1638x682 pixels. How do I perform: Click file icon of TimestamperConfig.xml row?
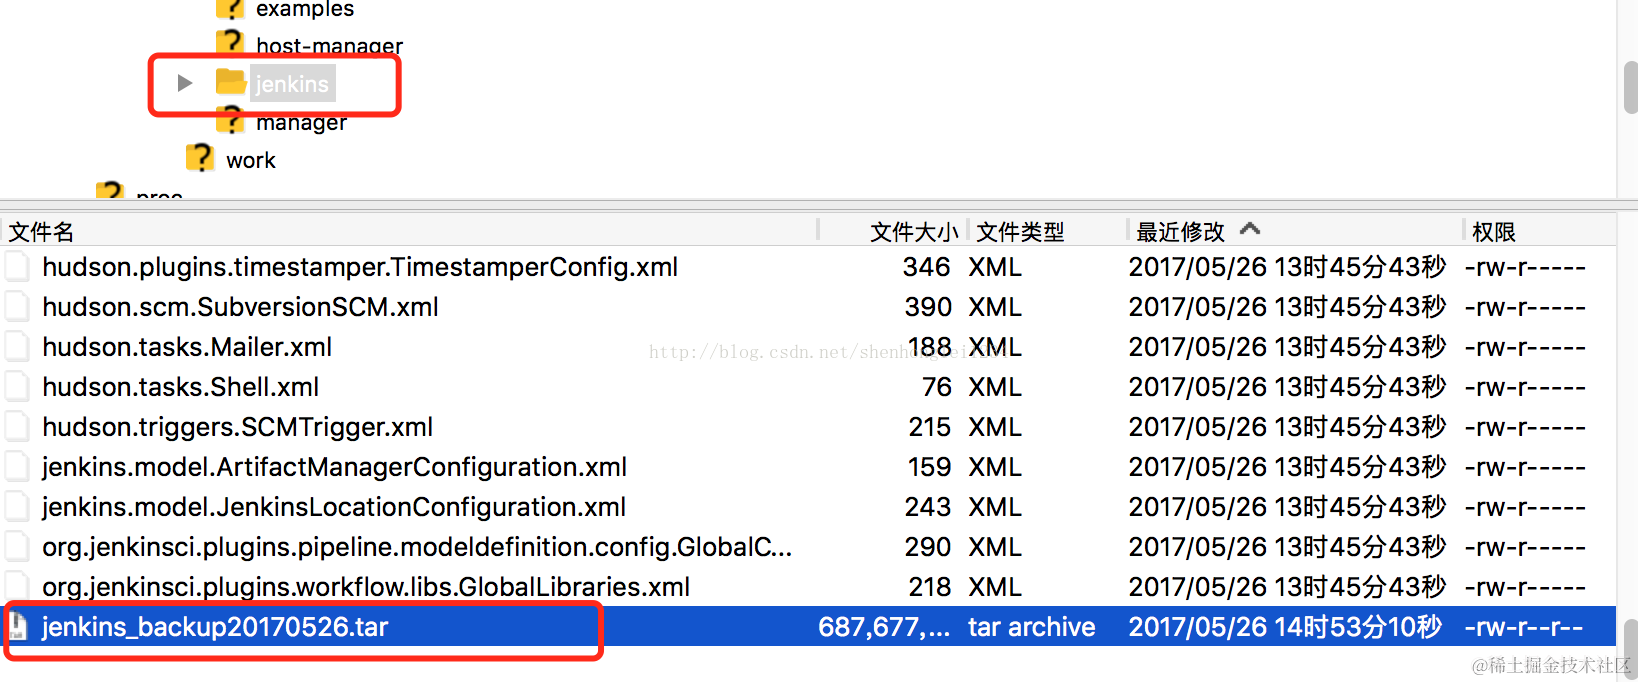[17, 266]
